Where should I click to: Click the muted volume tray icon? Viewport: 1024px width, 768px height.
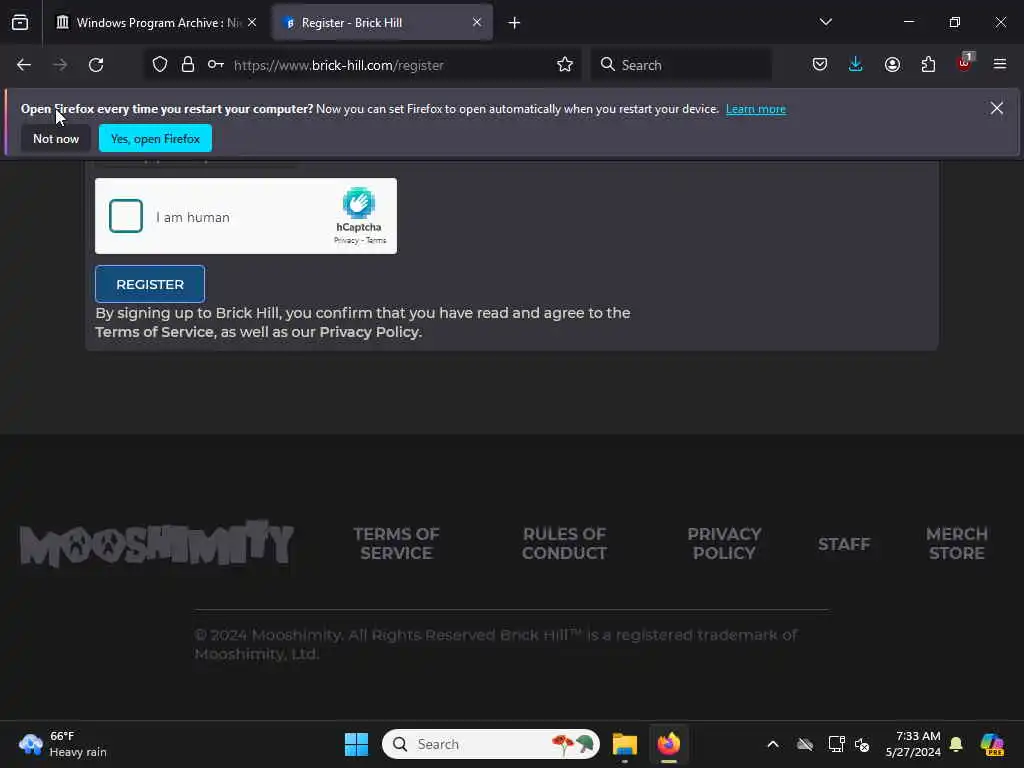[862, 744]
